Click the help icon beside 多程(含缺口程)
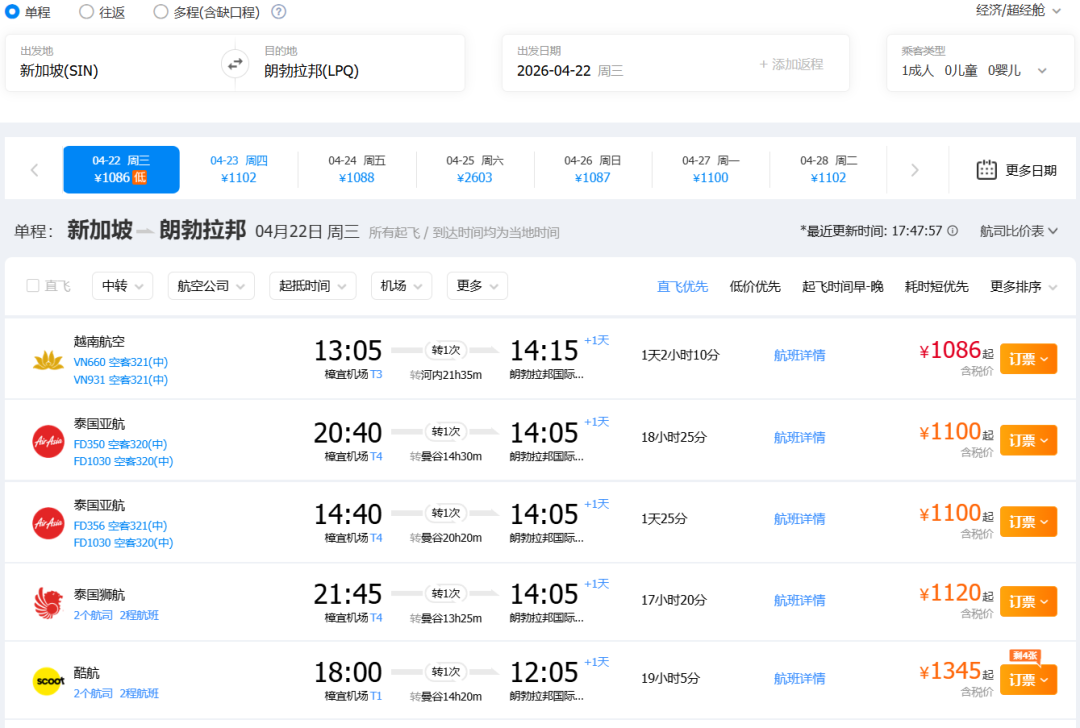Image resolution: width=1080 pixels, height=728 pixels. (x=279, y=12)
